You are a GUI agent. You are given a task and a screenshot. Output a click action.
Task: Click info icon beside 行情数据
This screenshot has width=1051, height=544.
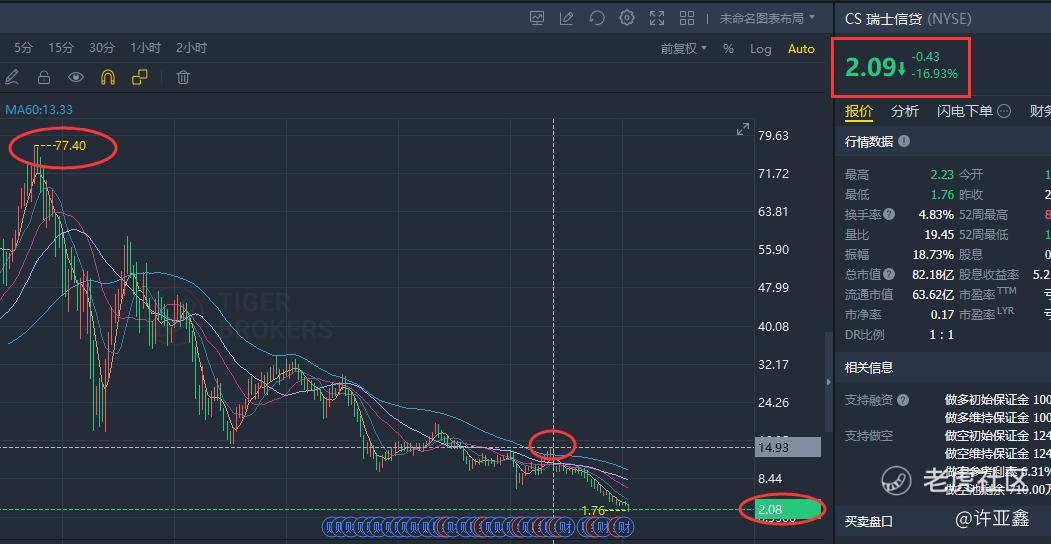tap(904, 141)
